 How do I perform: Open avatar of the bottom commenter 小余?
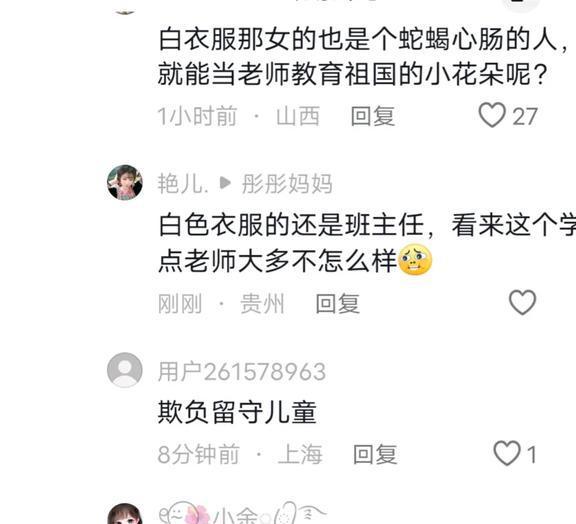(x=125, y=513)
